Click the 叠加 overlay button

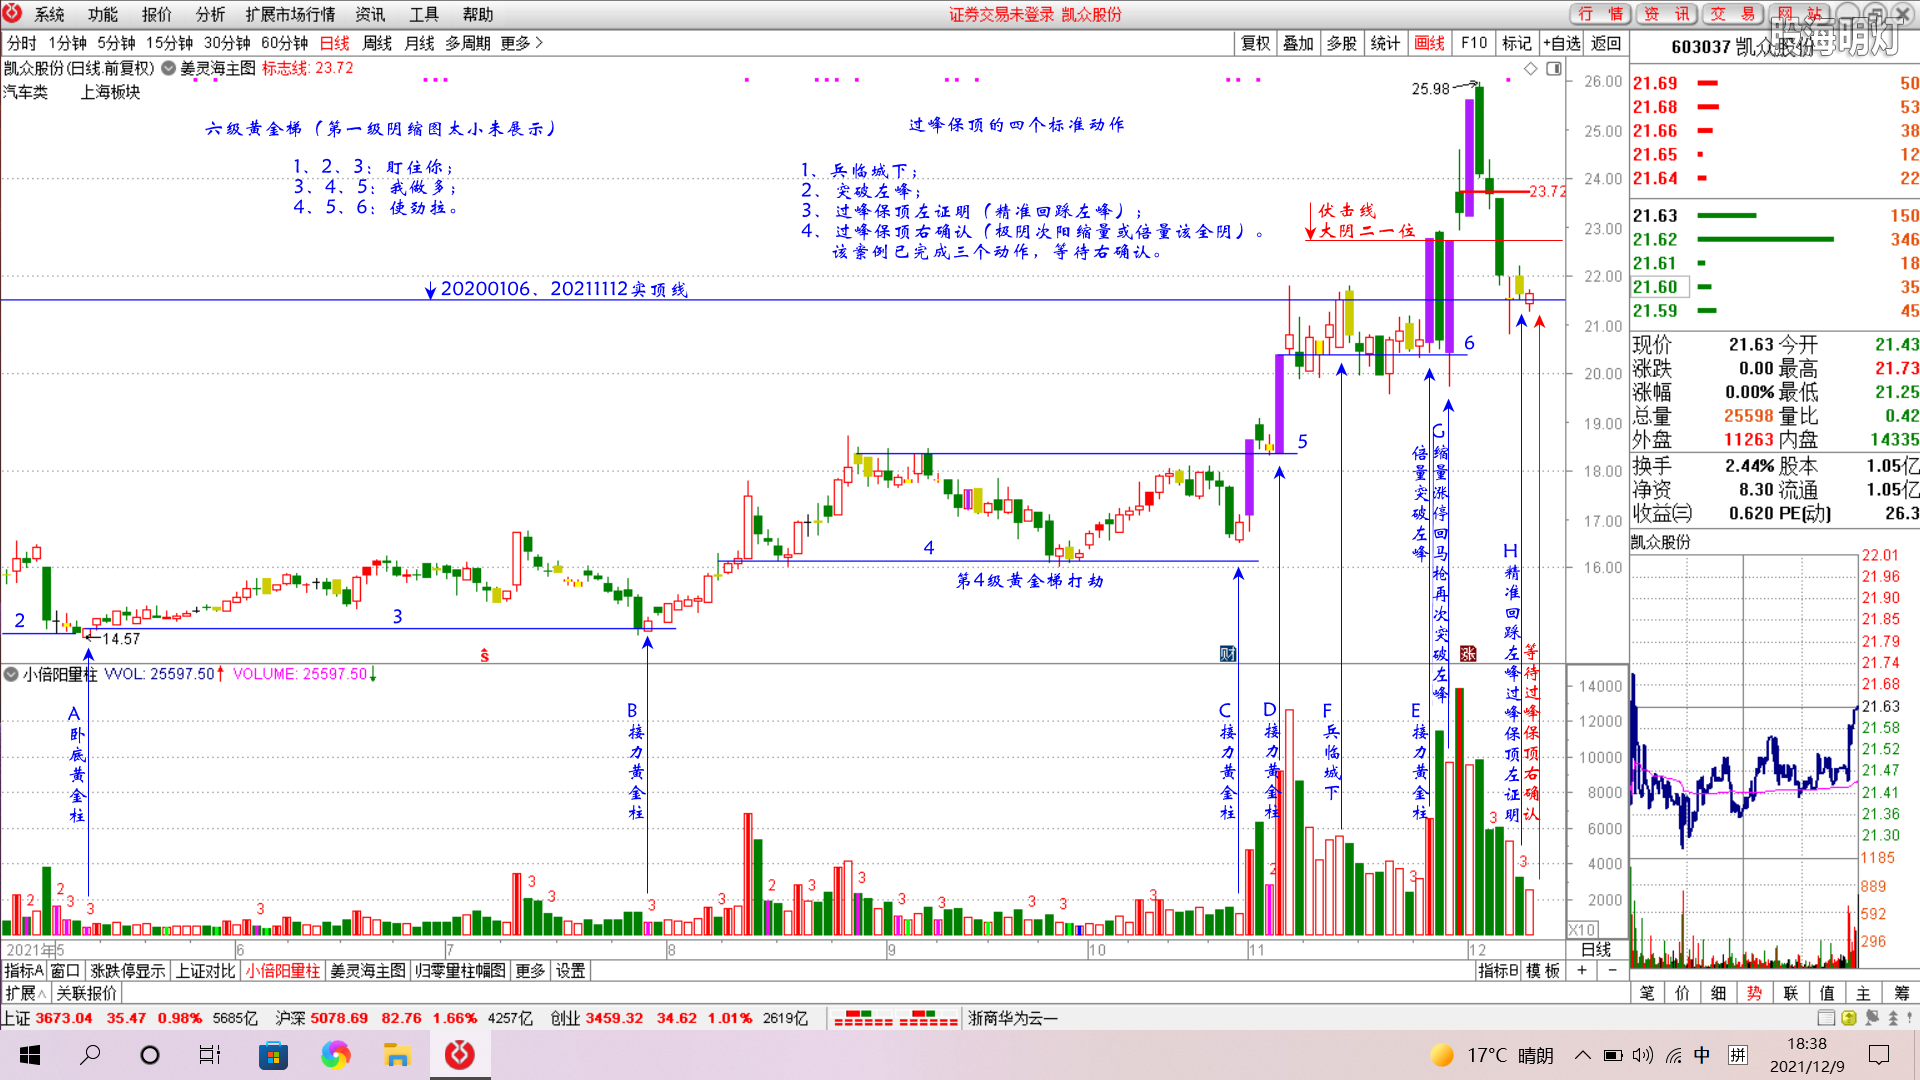point(1298,43)
